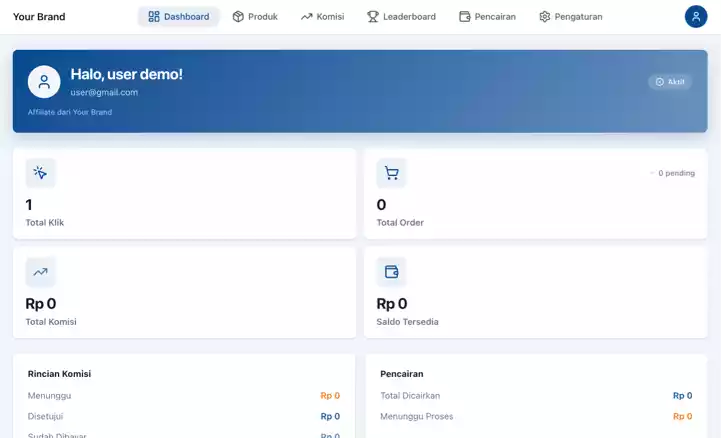Viewport: 721px width, 438px height.
Task: Click the user@gmail.com email text
Action: 111,92
